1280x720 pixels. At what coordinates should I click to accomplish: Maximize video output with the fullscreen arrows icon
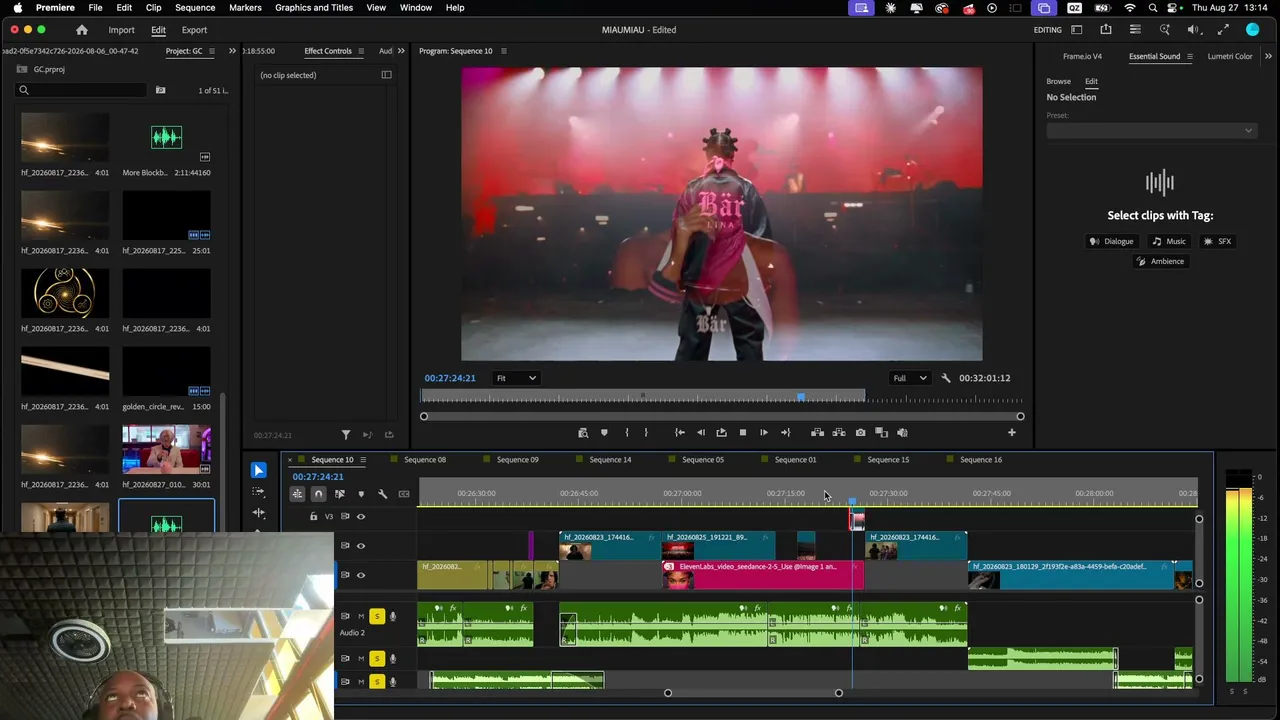point(1223,30)
